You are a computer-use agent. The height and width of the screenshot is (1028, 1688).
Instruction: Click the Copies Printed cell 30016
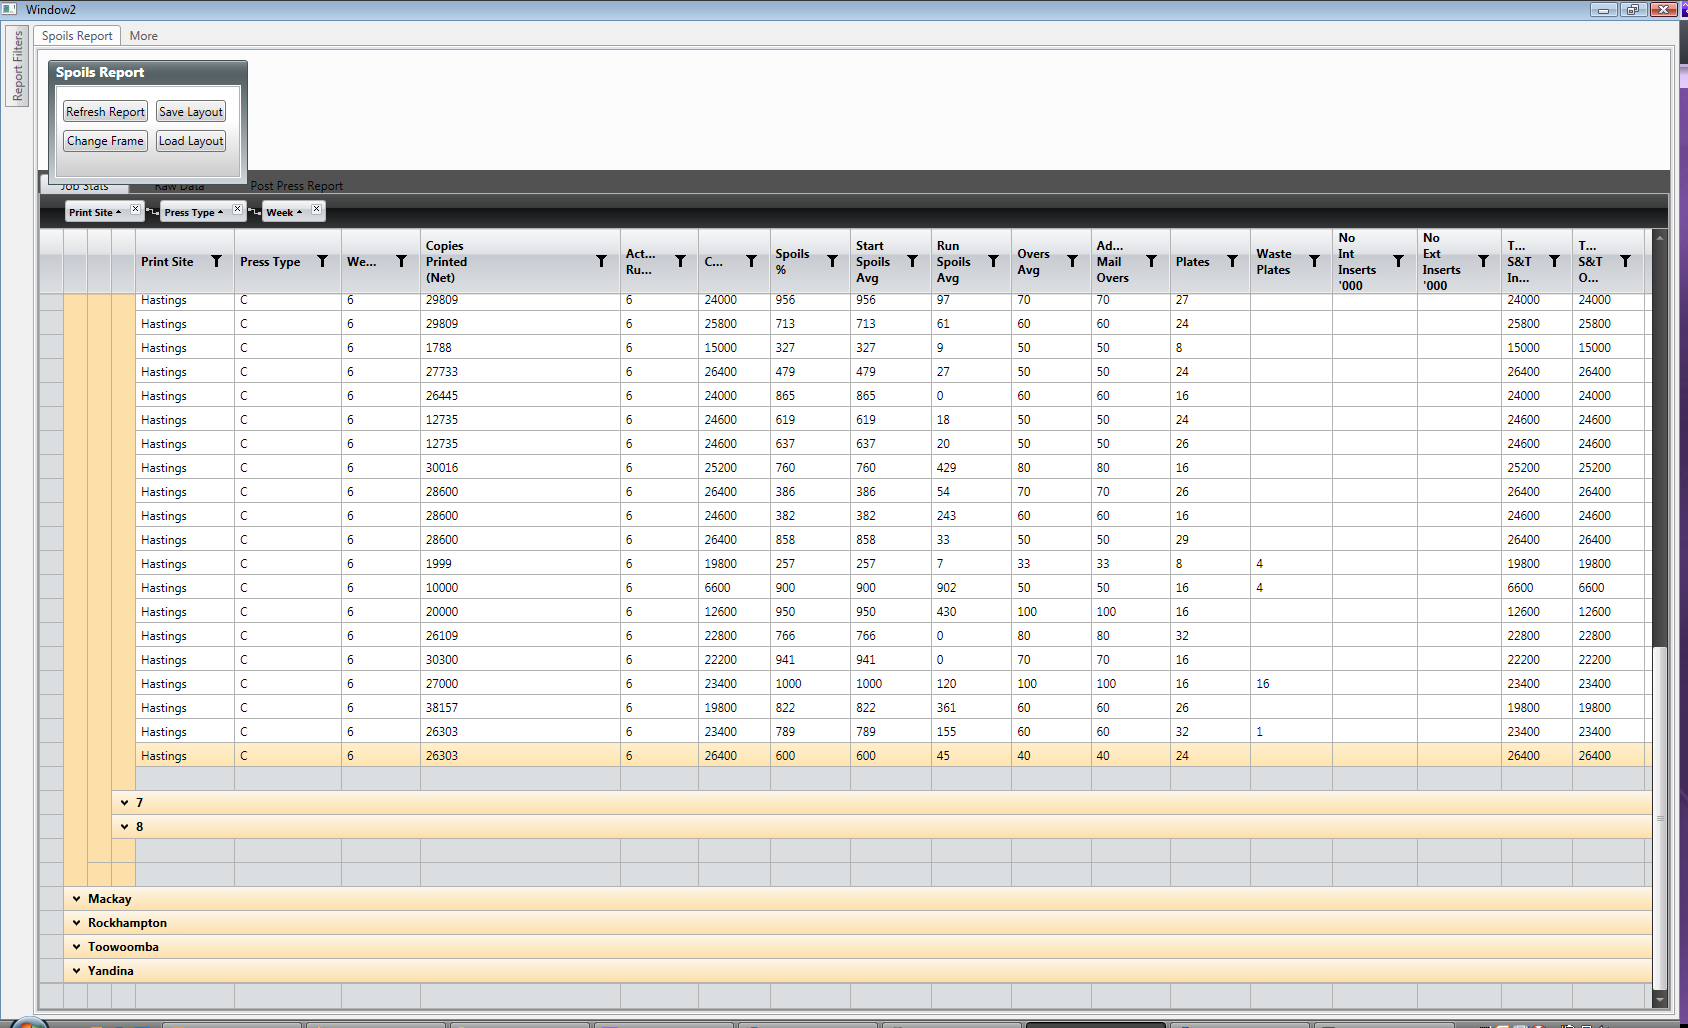coord(520,468)
